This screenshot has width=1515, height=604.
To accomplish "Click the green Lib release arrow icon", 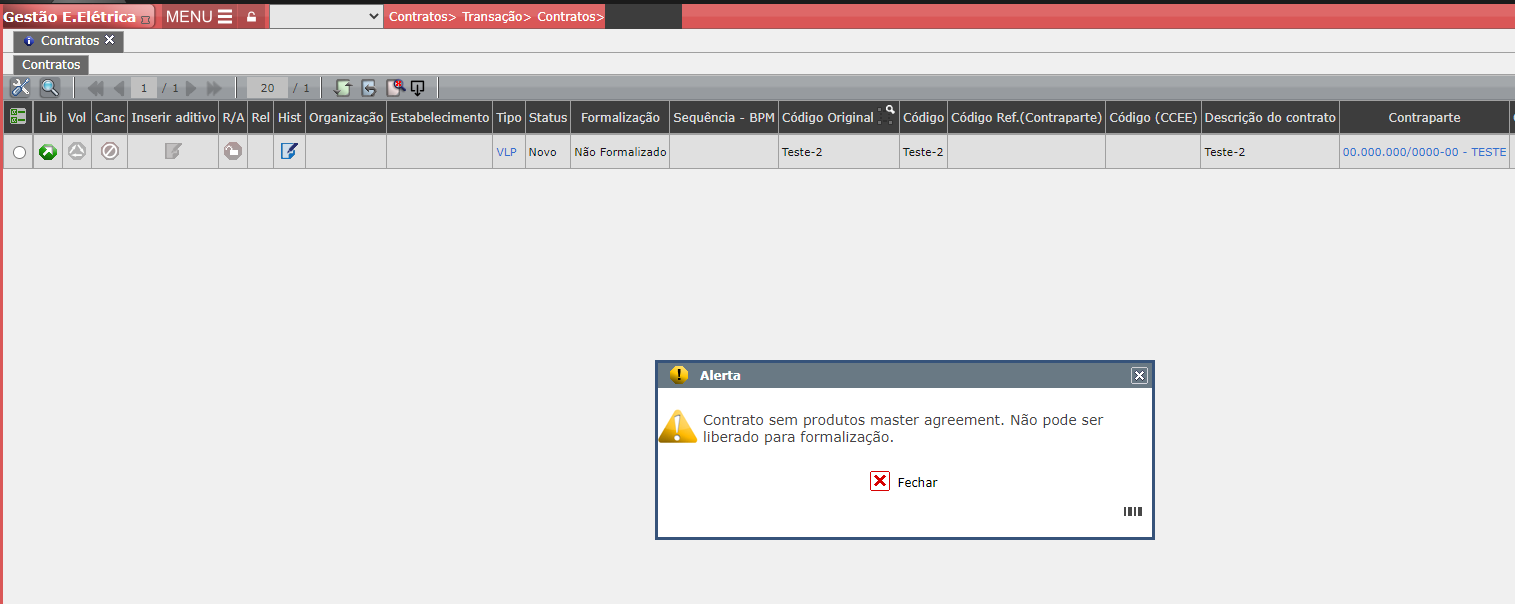I will [x=48, y=152].
